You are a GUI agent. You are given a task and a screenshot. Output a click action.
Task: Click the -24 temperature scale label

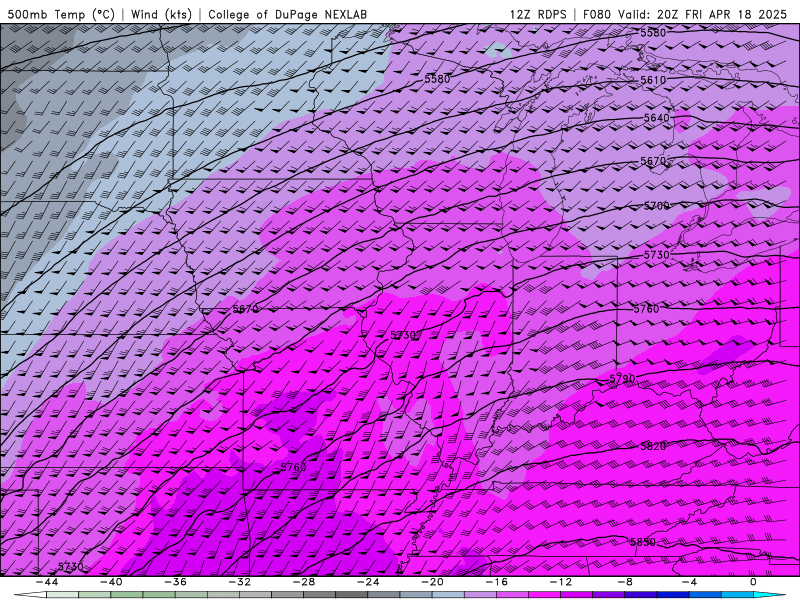[x=368, y=582]
